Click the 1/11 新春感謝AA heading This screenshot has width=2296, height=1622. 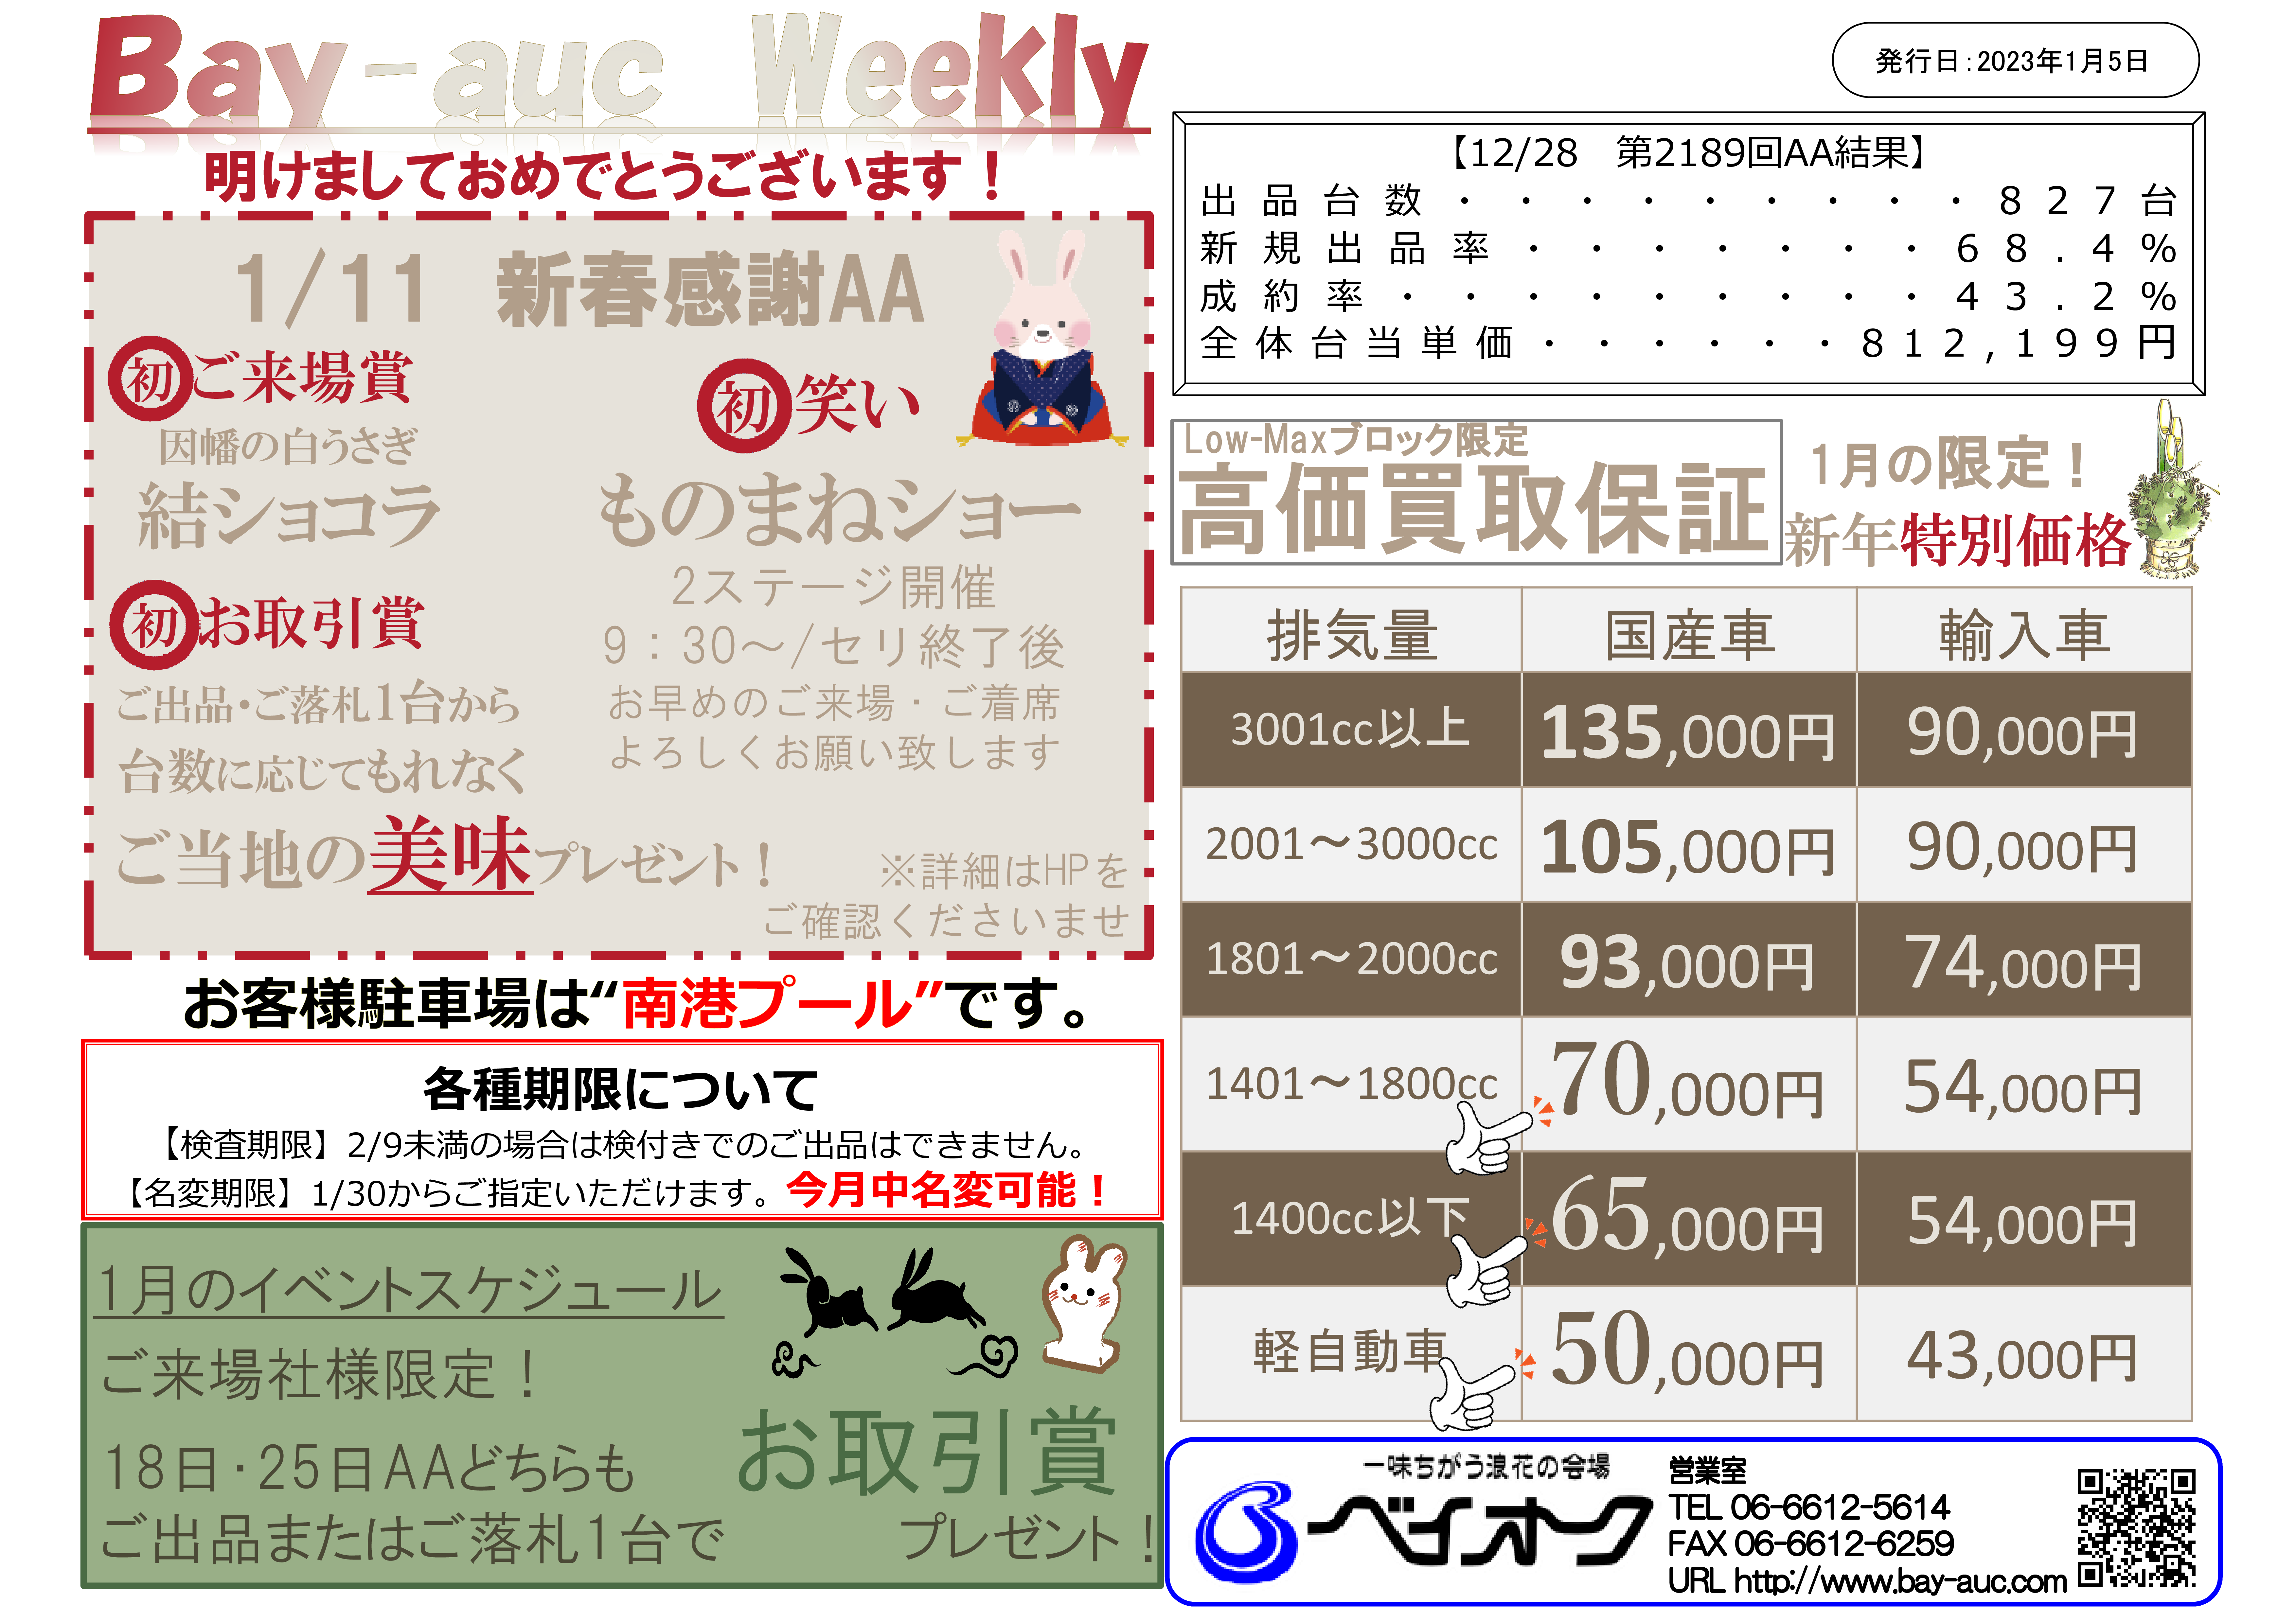click(580, 289)
